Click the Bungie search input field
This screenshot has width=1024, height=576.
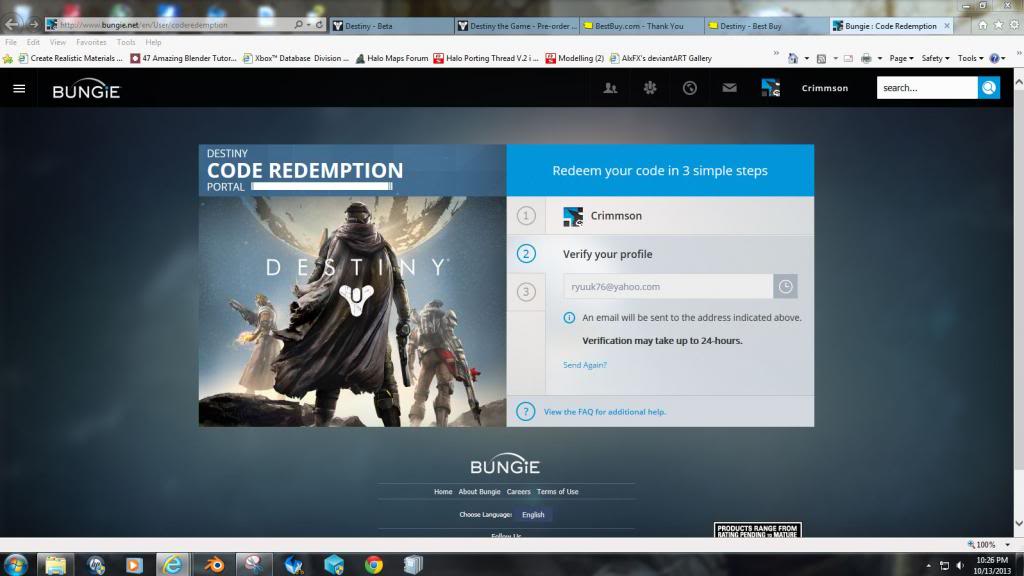tap(927, 88)
